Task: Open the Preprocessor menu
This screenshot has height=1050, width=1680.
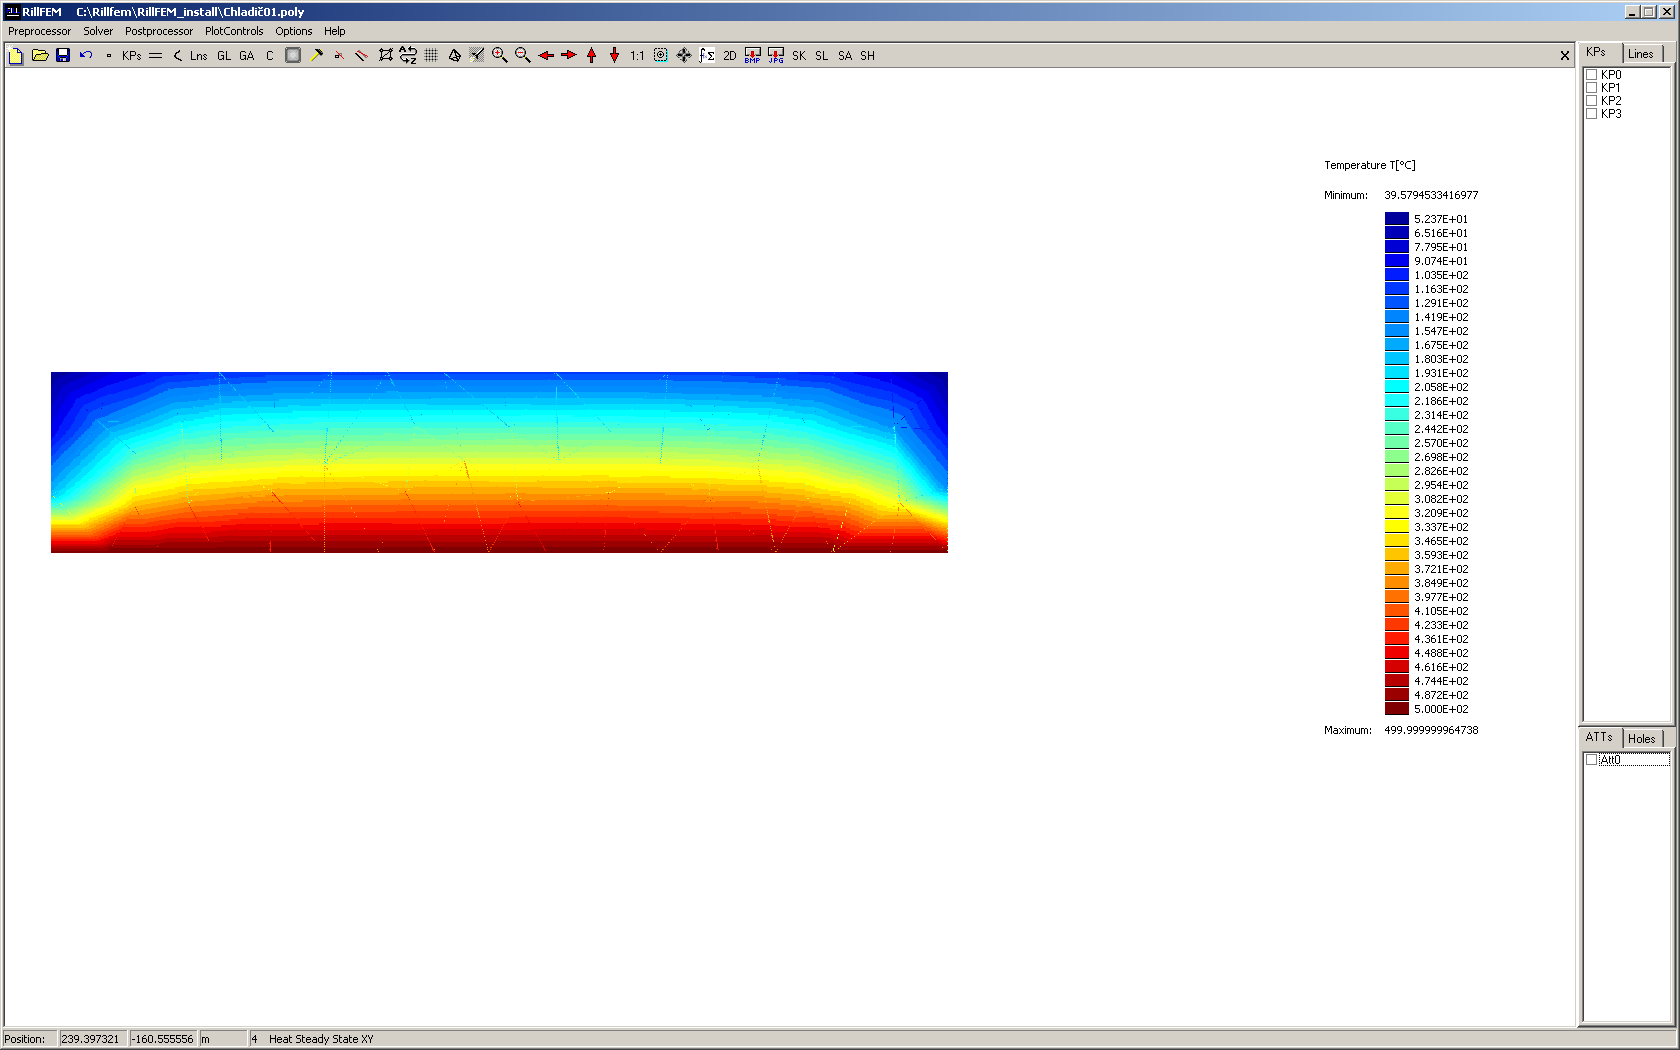Action: tap(40, 31)
